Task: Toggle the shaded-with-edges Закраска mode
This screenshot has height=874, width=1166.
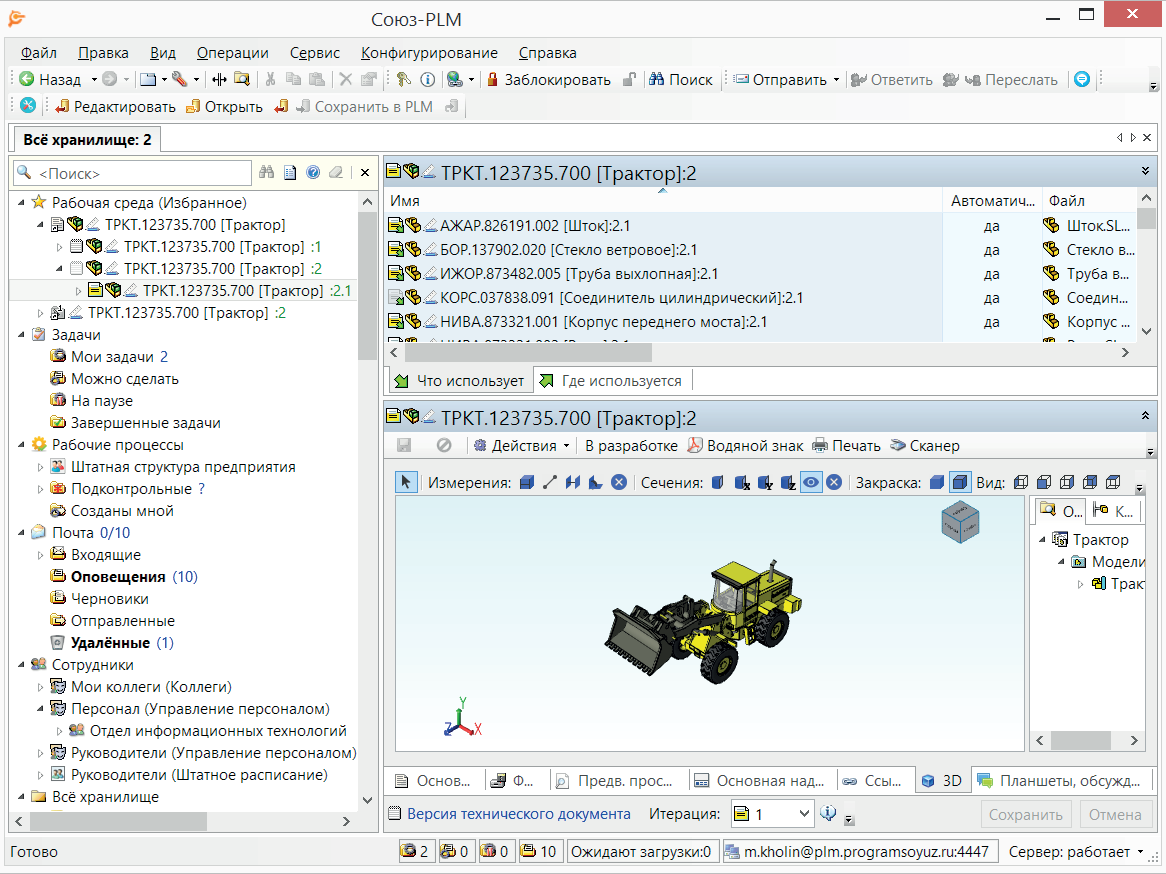Action: (959, 483)
